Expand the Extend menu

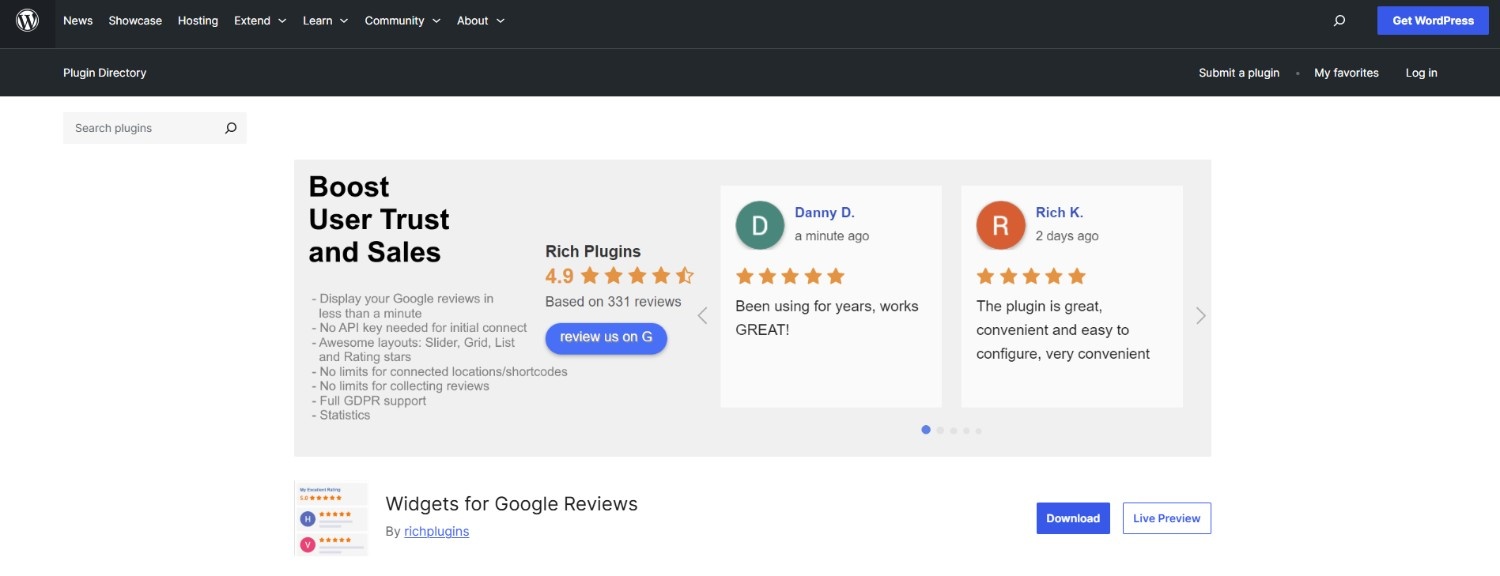click(260, 21)
